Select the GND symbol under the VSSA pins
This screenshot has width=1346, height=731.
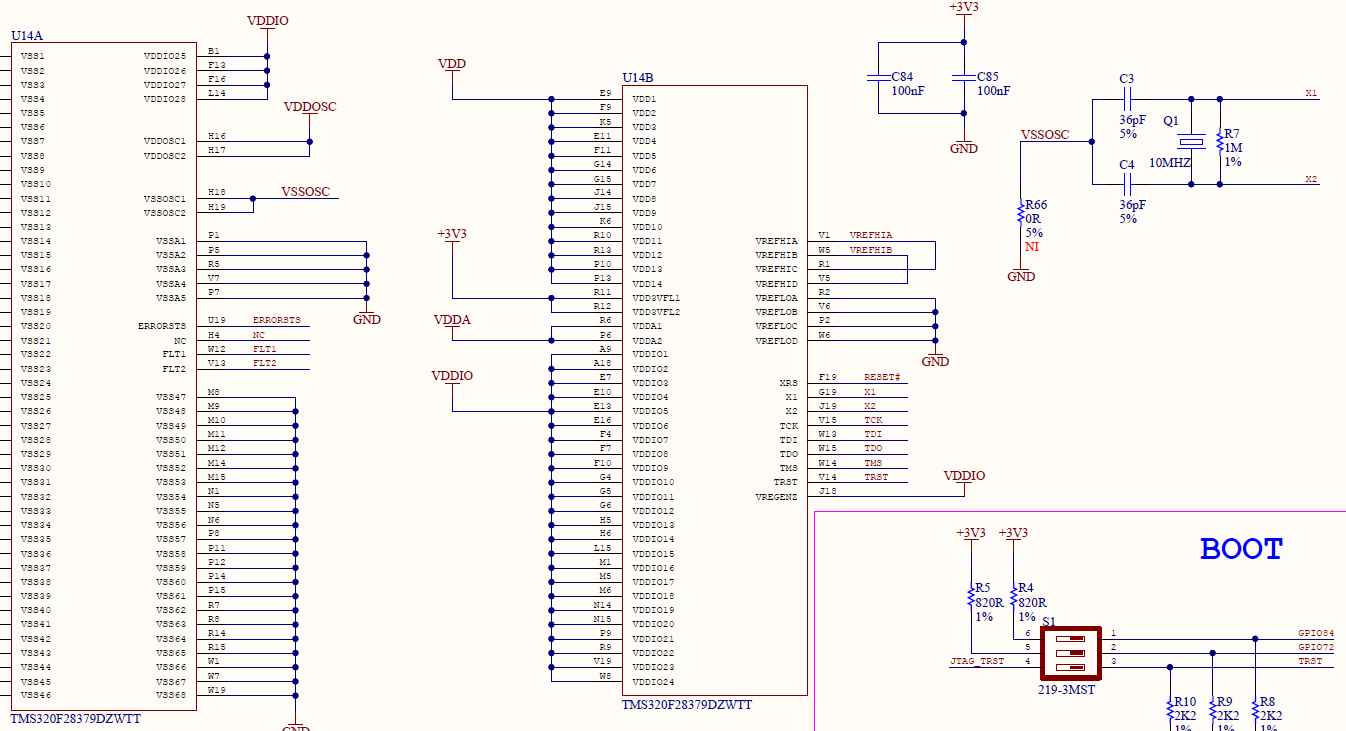pos(367,316)
